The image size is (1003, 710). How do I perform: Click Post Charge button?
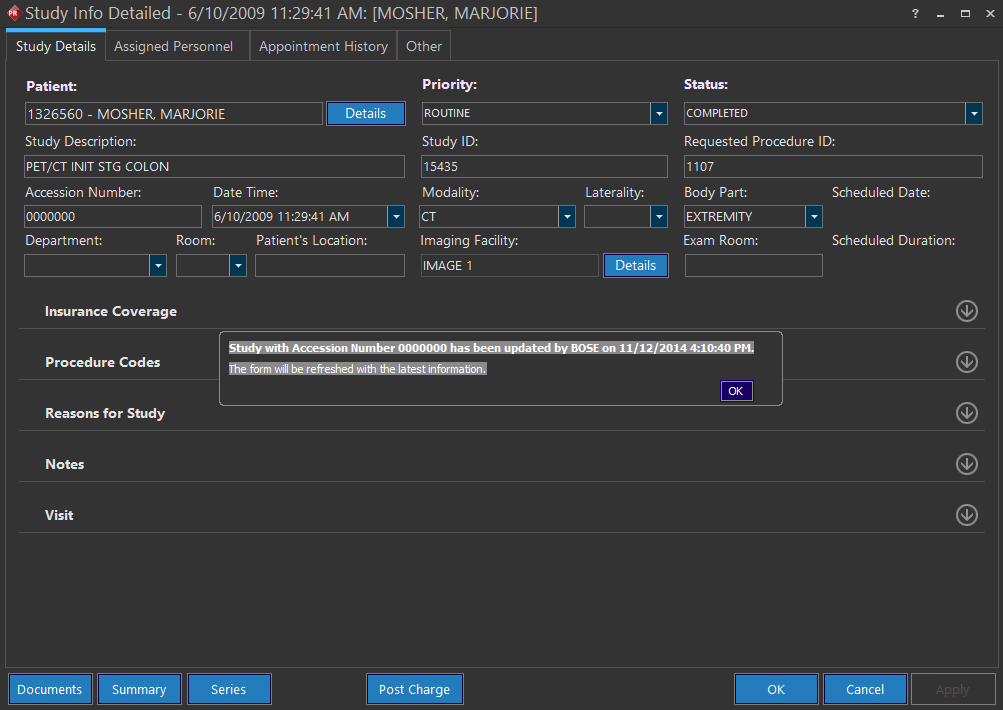point(414,689)
